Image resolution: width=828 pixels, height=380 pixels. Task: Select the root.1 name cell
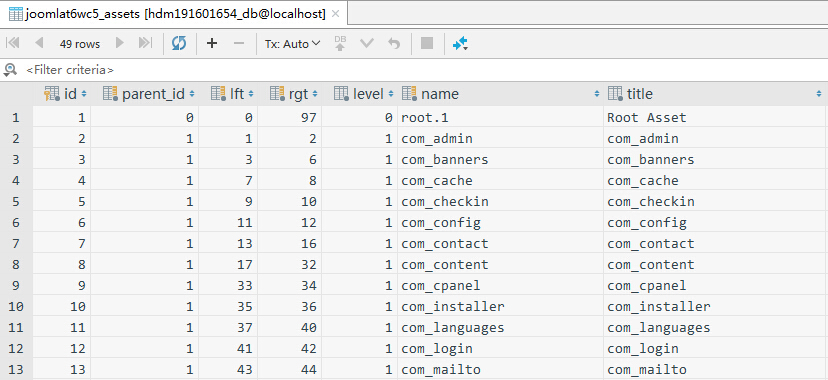click(x=500, y=117)
